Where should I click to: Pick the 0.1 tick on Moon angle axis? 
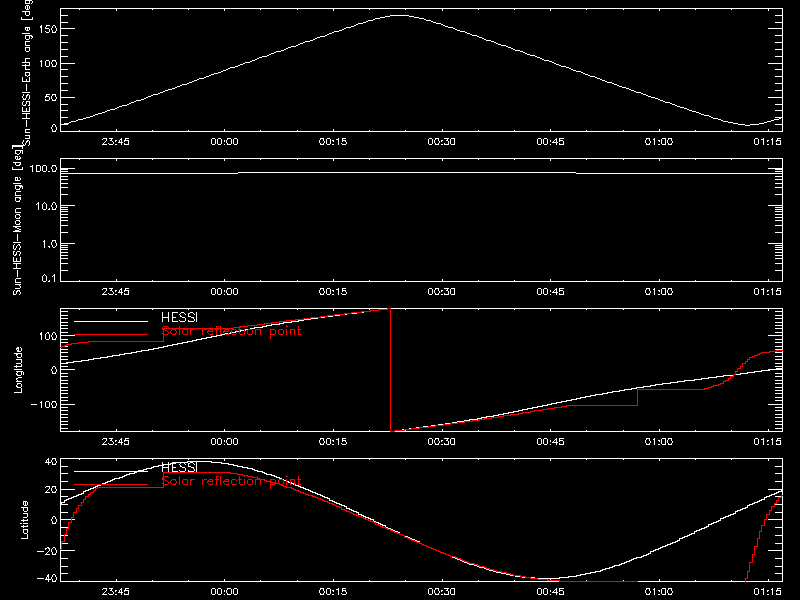pos(49,279)
